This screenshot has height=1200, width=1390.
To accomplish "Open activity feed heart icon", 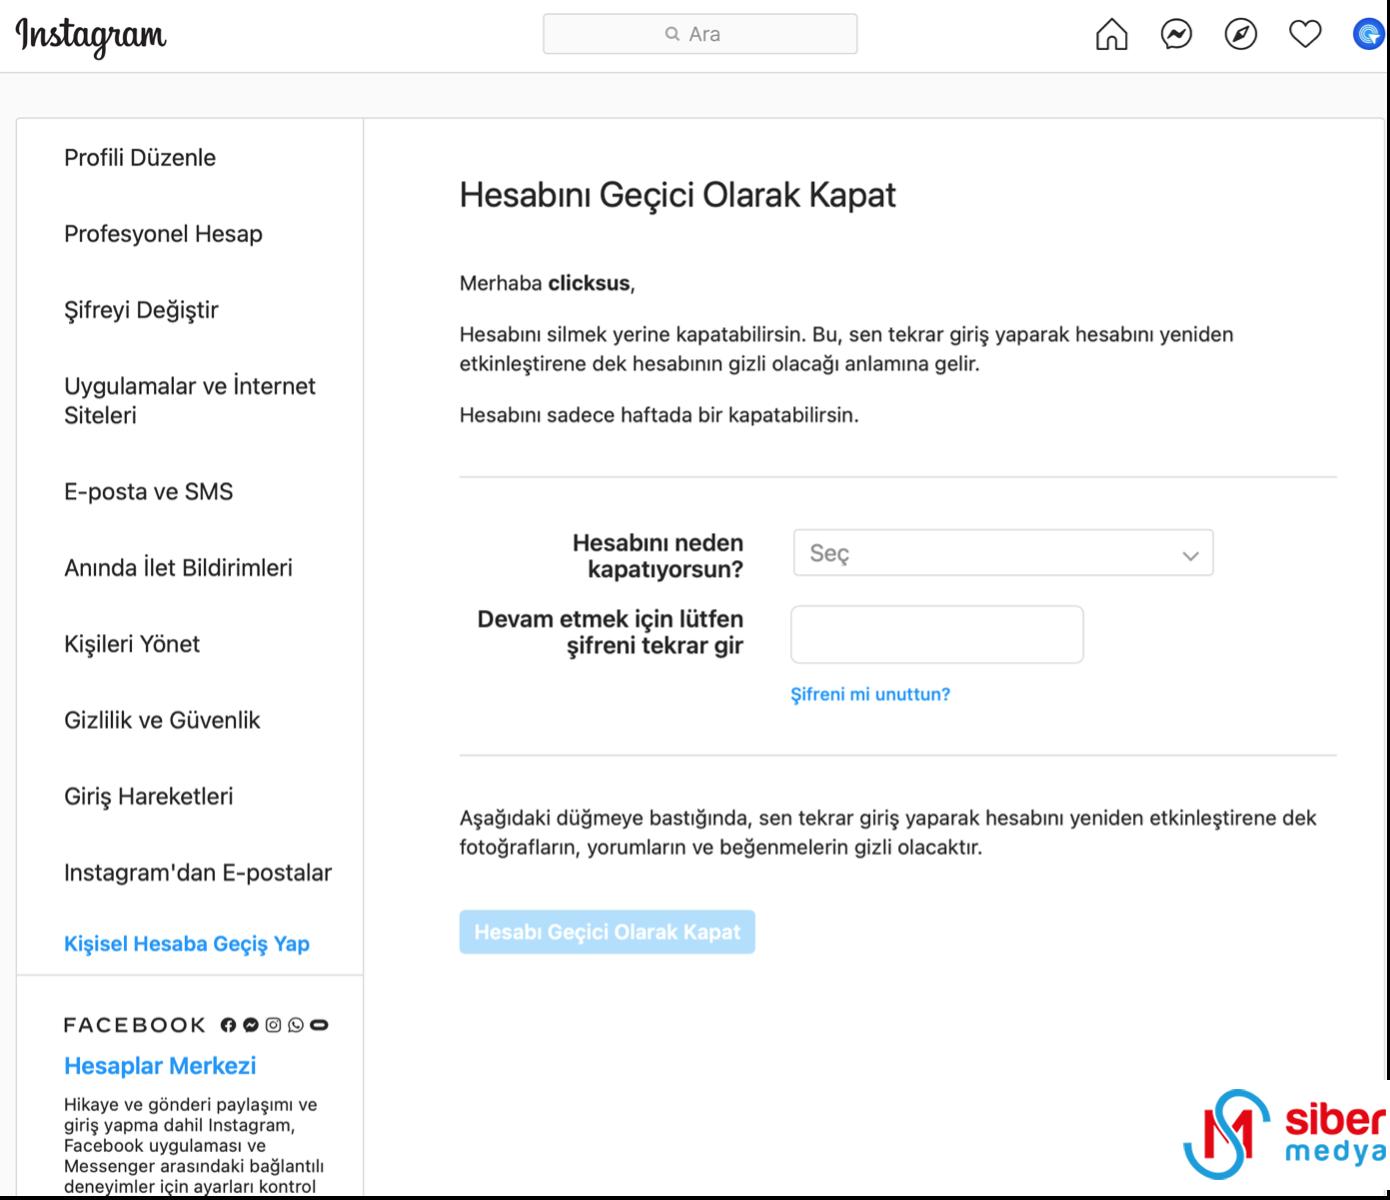I will click(1304, 35).
